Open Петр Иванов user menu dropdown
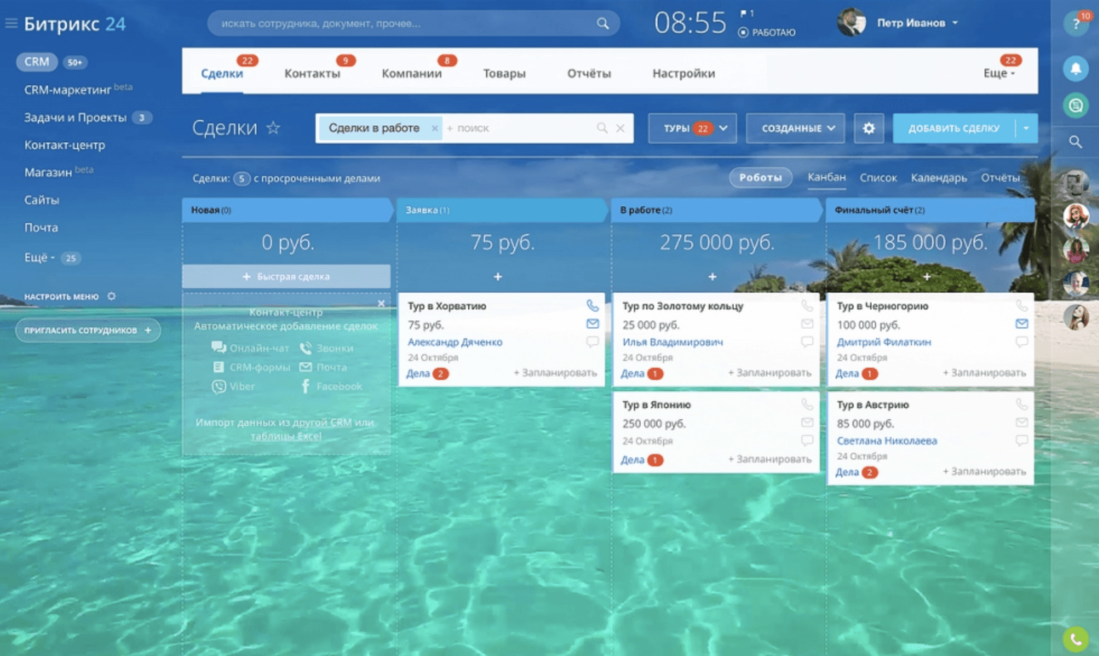The image size is (1099, 656). tap(917, 23)
